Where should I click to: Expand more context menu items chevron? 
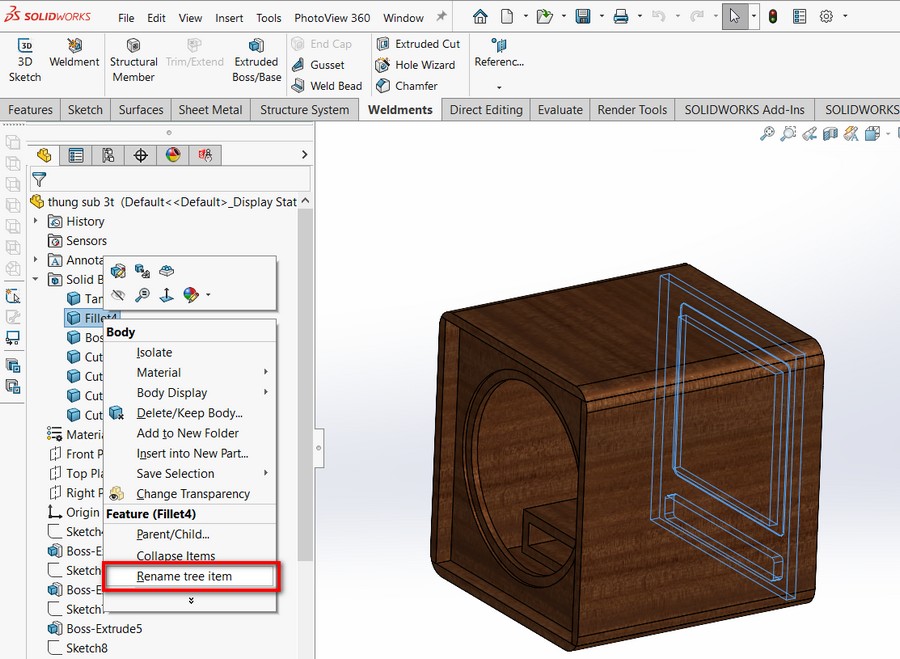tap(191, 600)
